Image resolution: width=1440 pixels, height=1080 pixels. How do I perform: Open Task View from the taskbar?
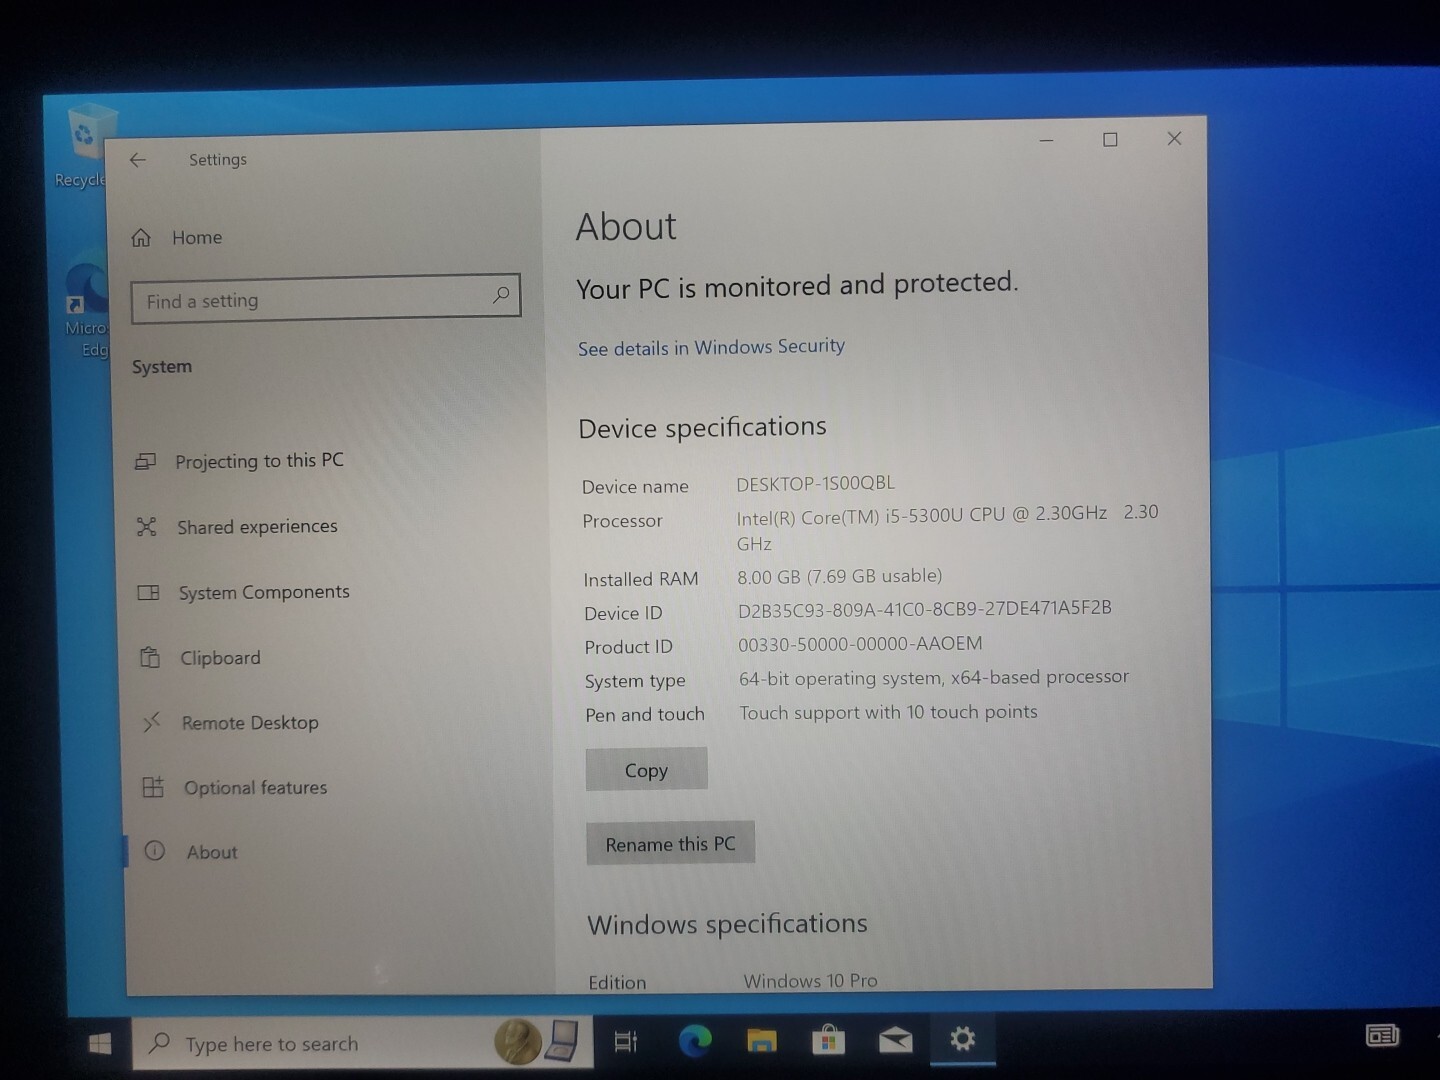[x=626, y=1042]
